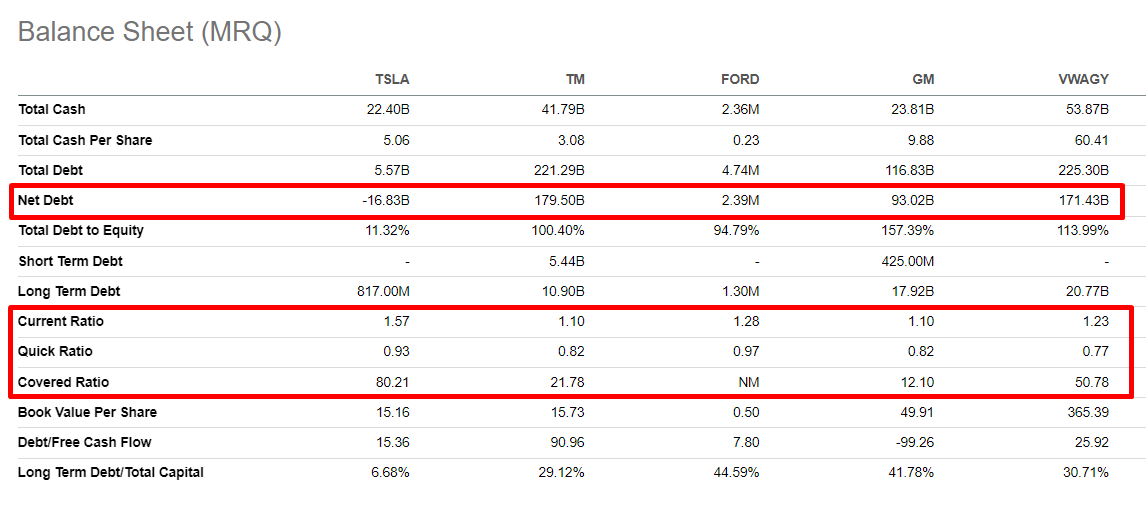Image resolution: width=1146 pixels, height=507 pixels.
Task: Click Long Term Debt/Total Capital label
Action: pyautogui.click(x=111, y=472)
